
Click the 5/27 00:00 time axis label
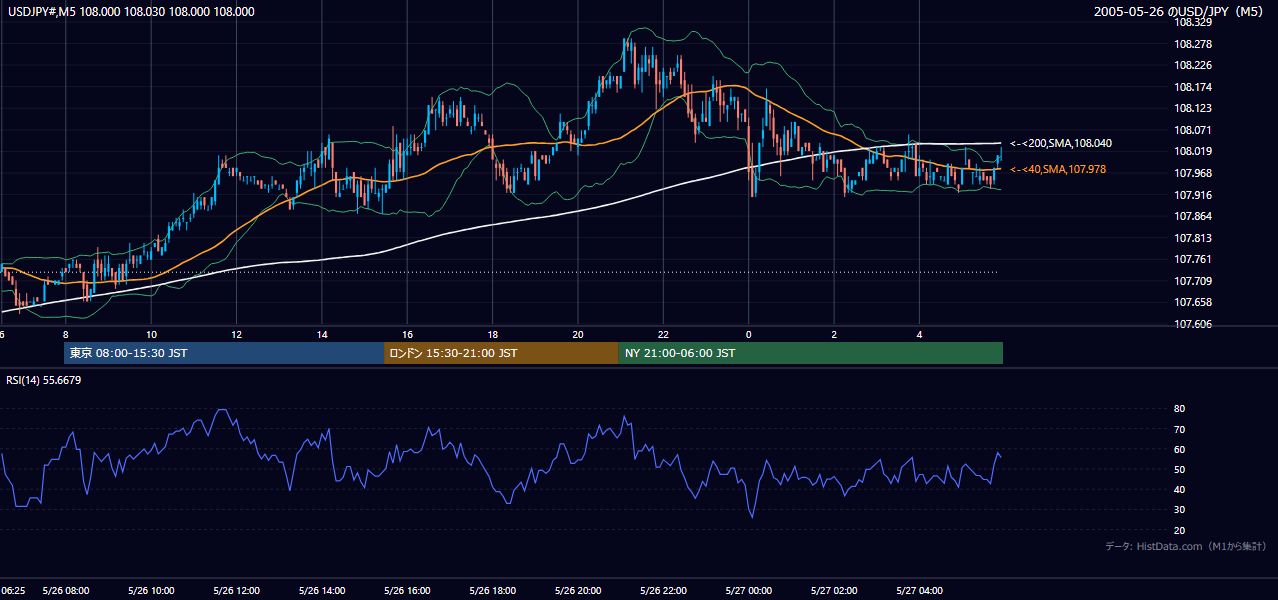coord(749,591)
